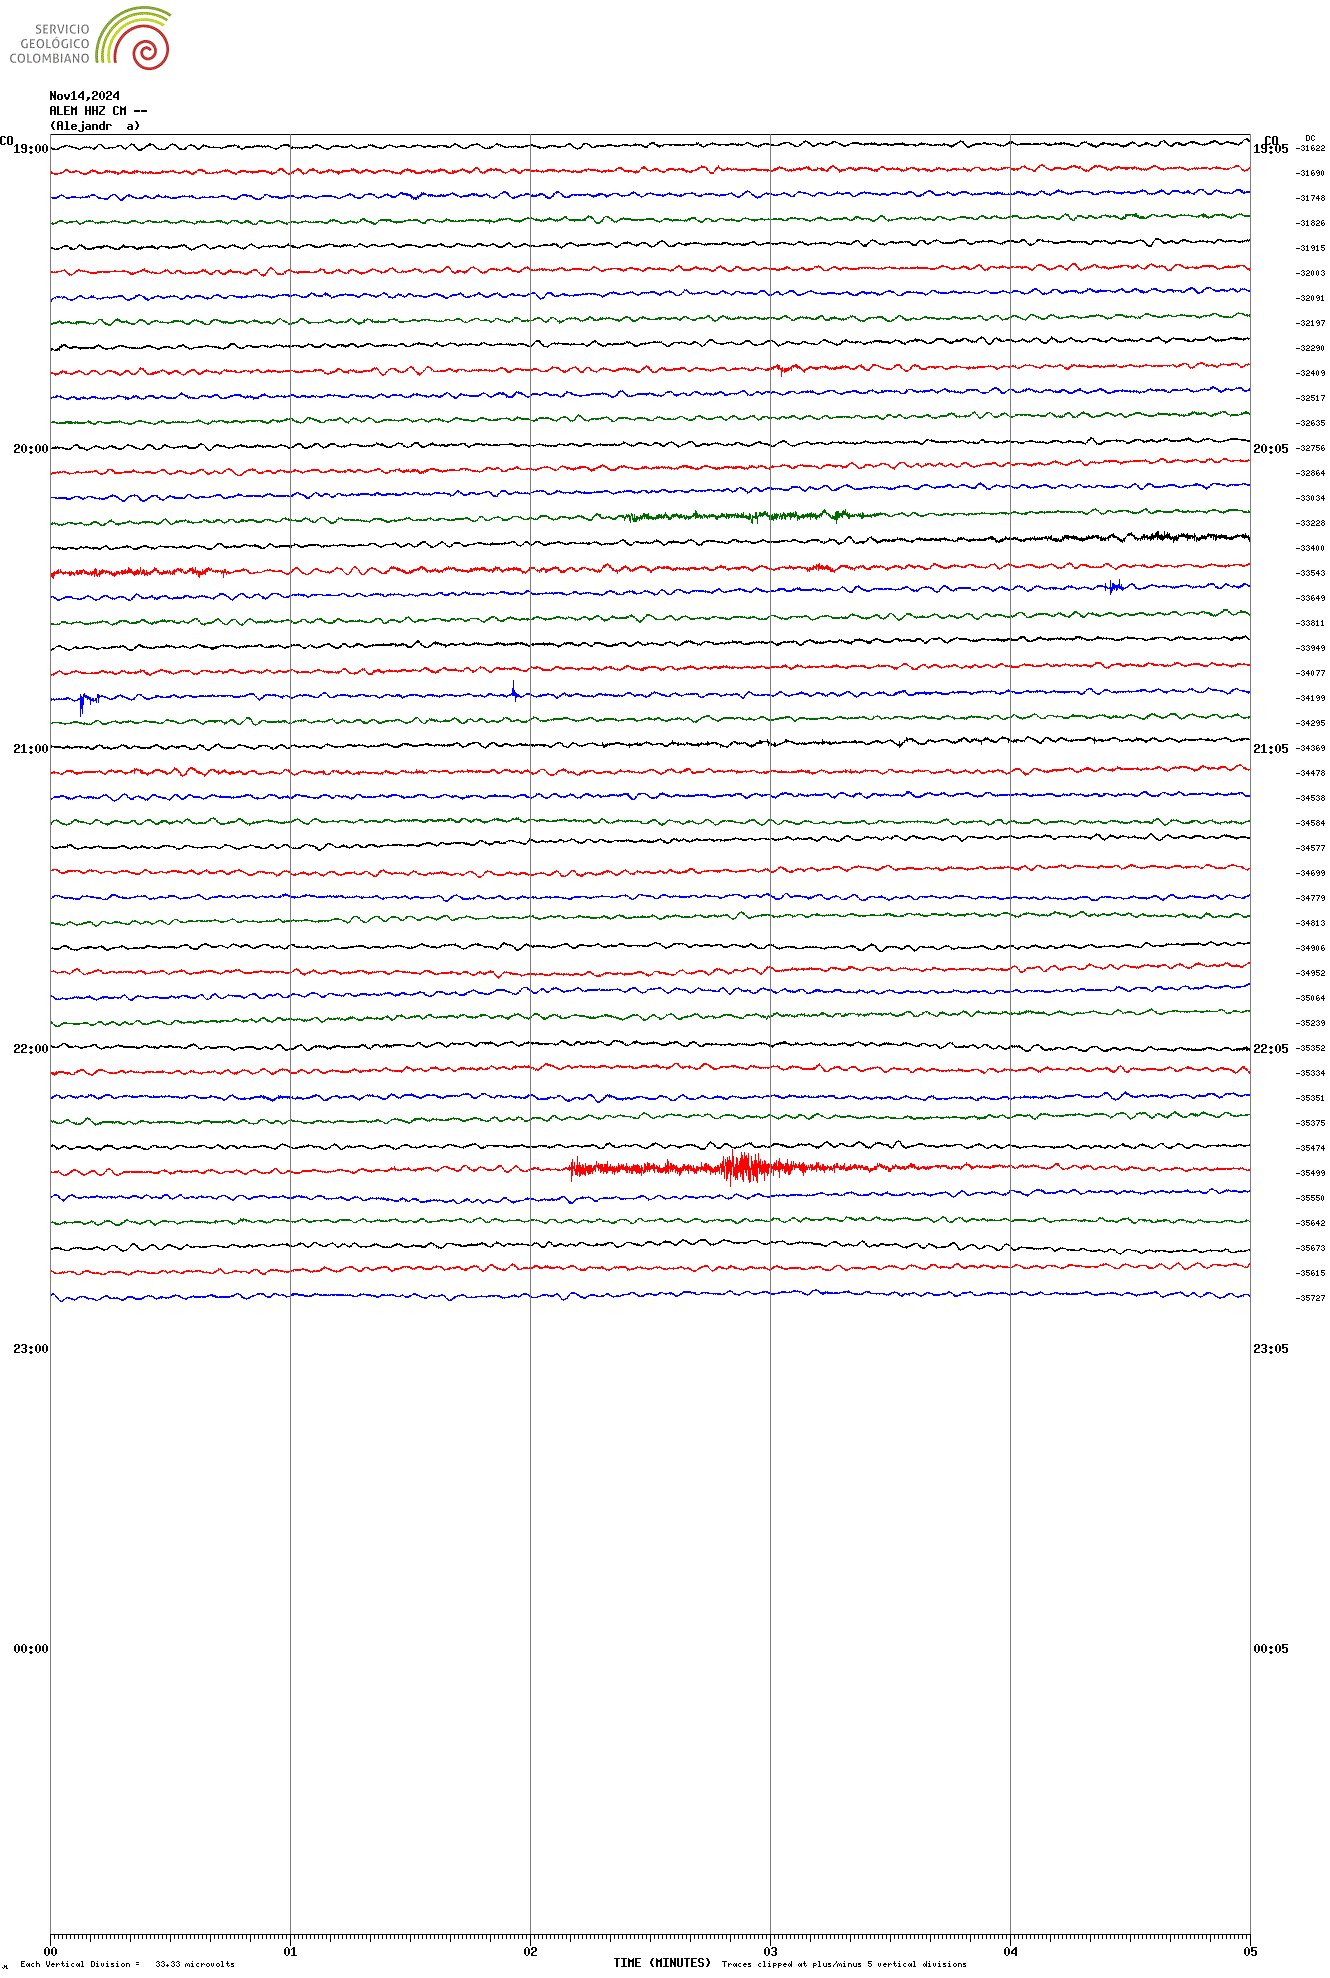Click the Nov14,2024 date label
Viewport: 1330px width, 1978px height.
click(x=85, y=96)
